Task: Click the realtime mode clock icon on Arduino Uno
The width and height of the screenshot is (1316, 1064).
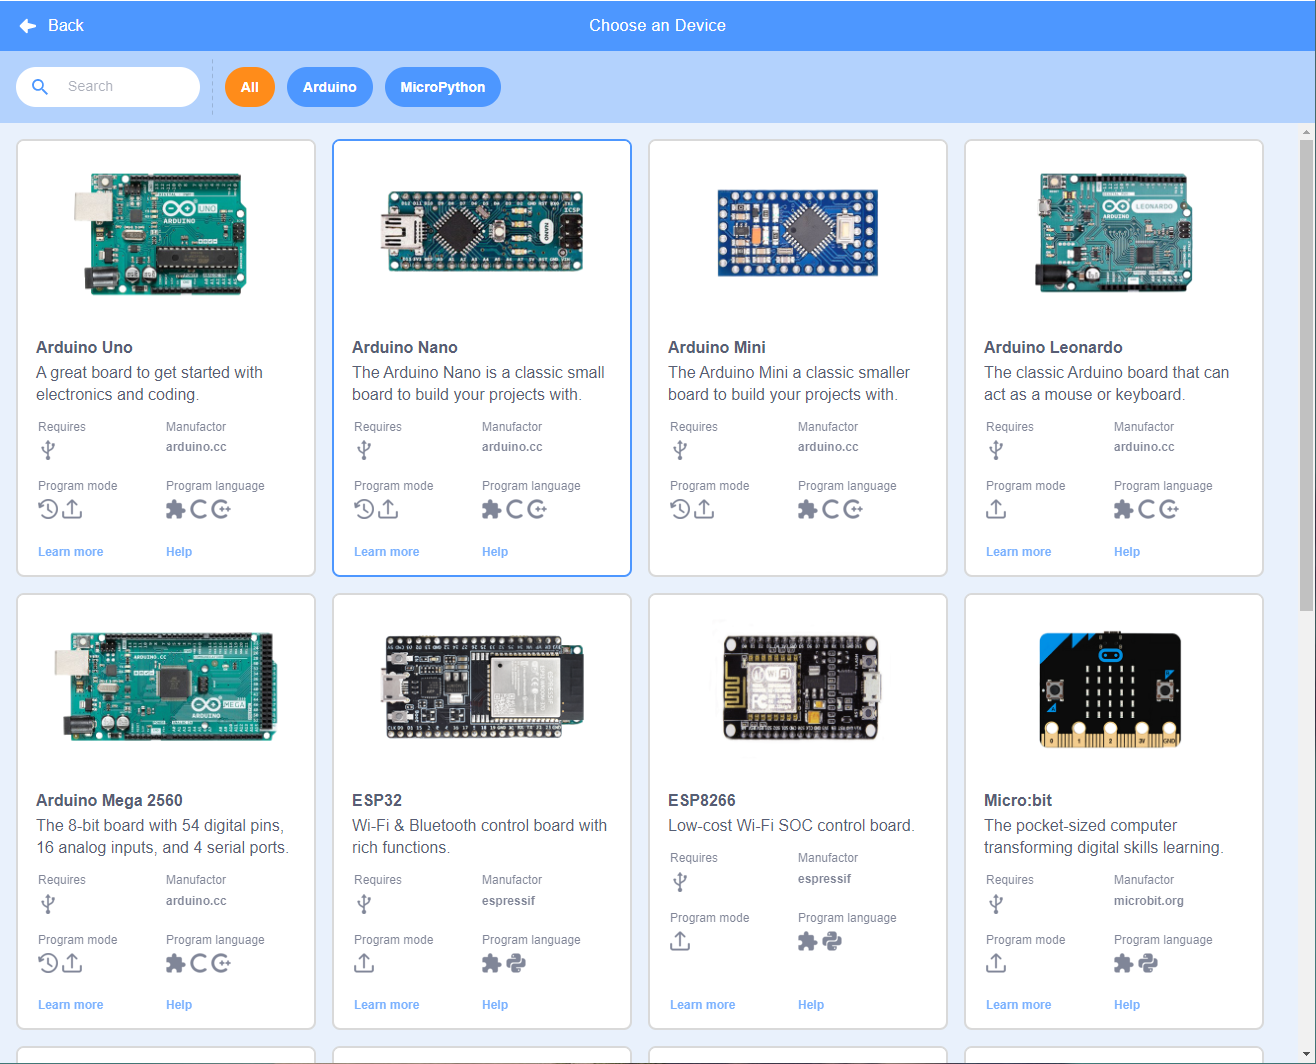Action: [x=48, y=510]
